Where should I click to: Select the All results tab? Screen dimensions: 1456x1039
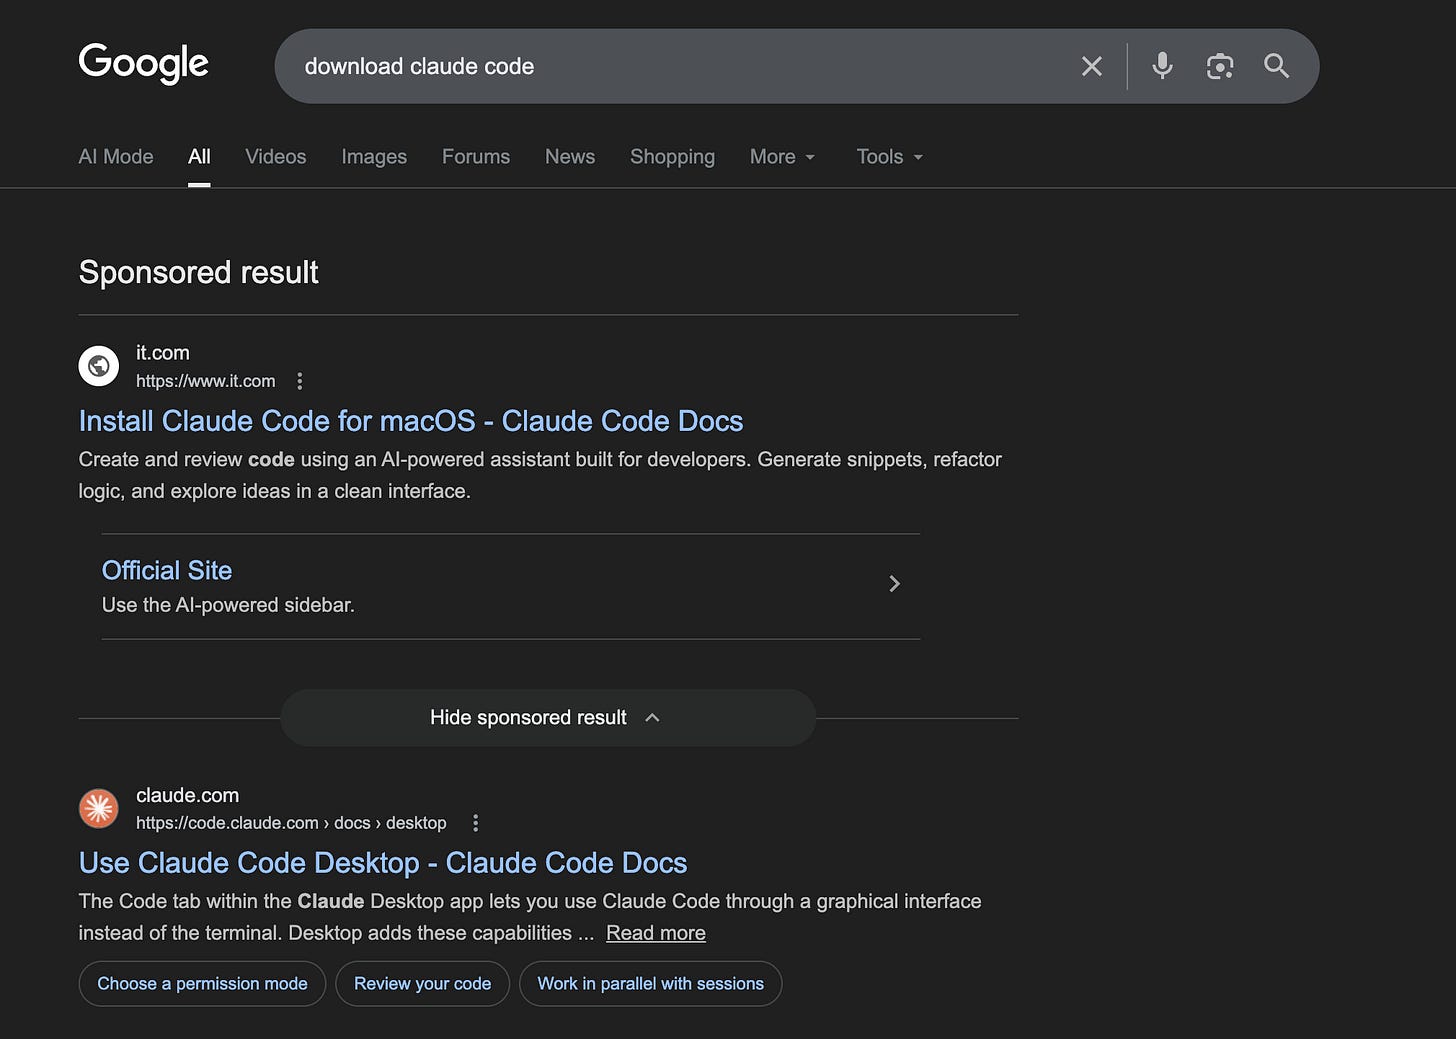(199, 157)
